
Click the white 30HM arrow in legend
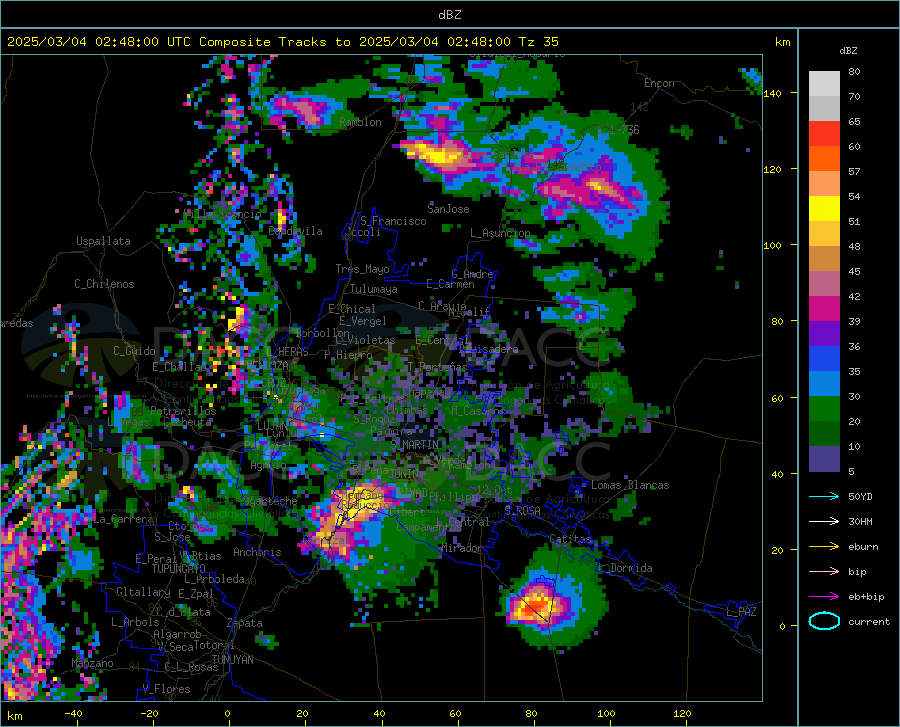824,521
